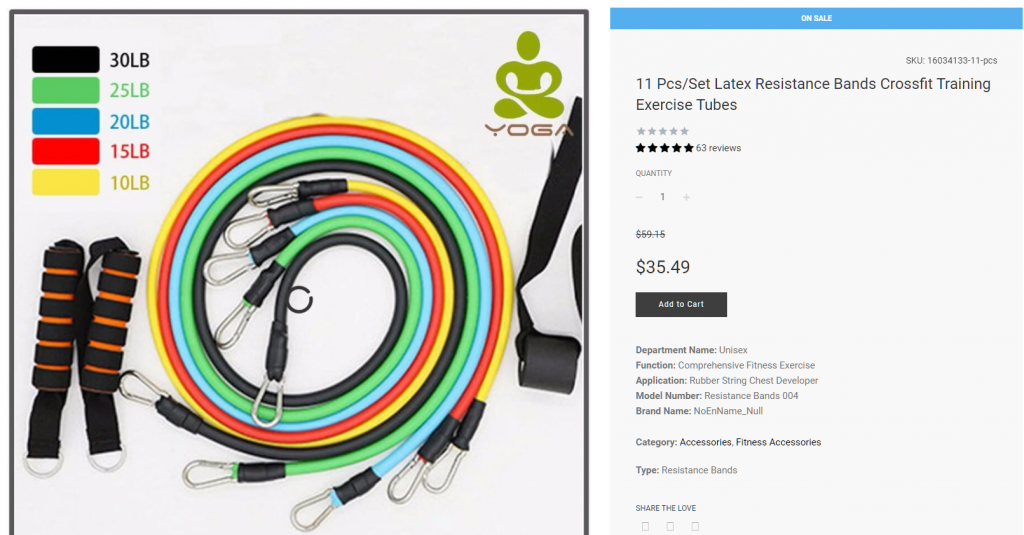This screenshot has width=1024, height=535.
Task: Click the Resistance Bands type link
Action: [x=699, y=470]
